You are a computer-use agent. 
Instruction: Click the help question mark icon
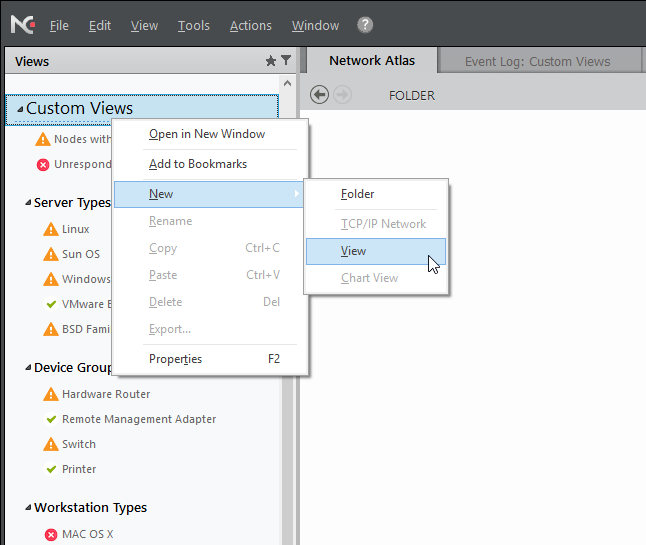365,25
